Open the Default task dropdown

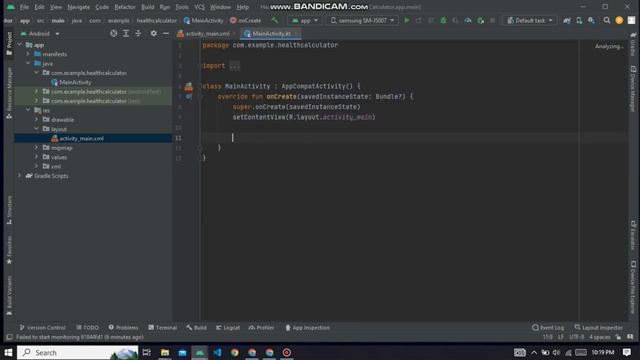tap(529, 20)
